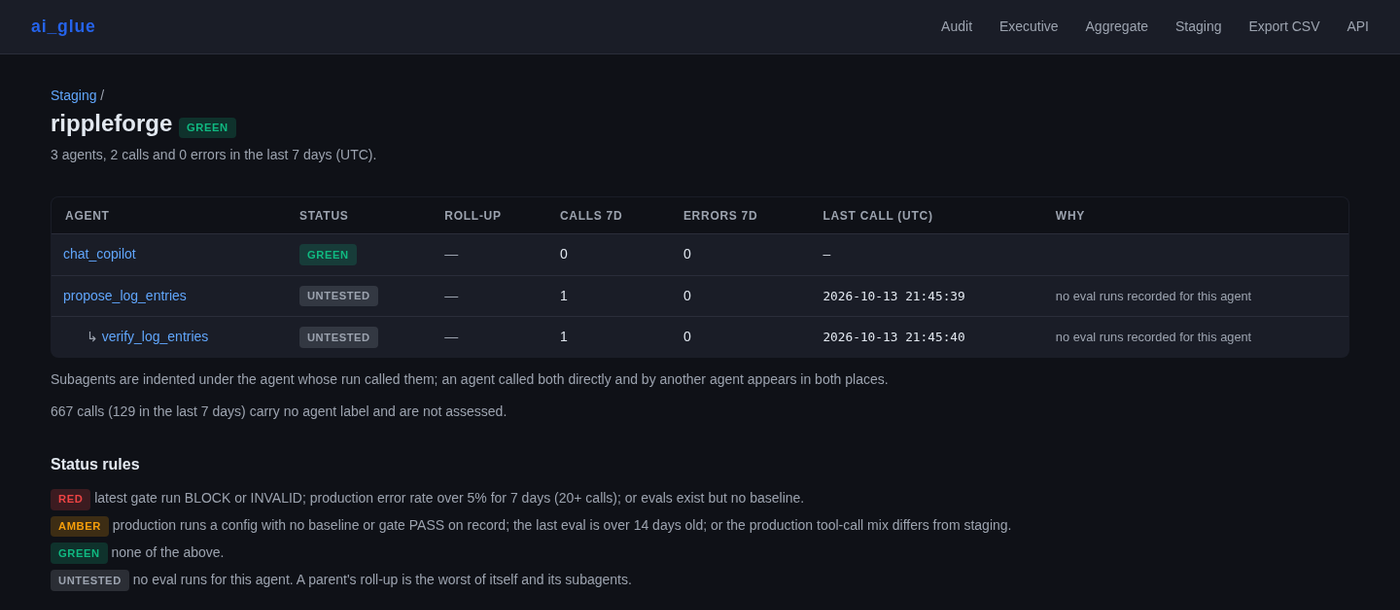Viewport: 1400px width, 610px height.
Task: Click the GREEN status of chat_copilot
Action: click(x=328, y=255)
